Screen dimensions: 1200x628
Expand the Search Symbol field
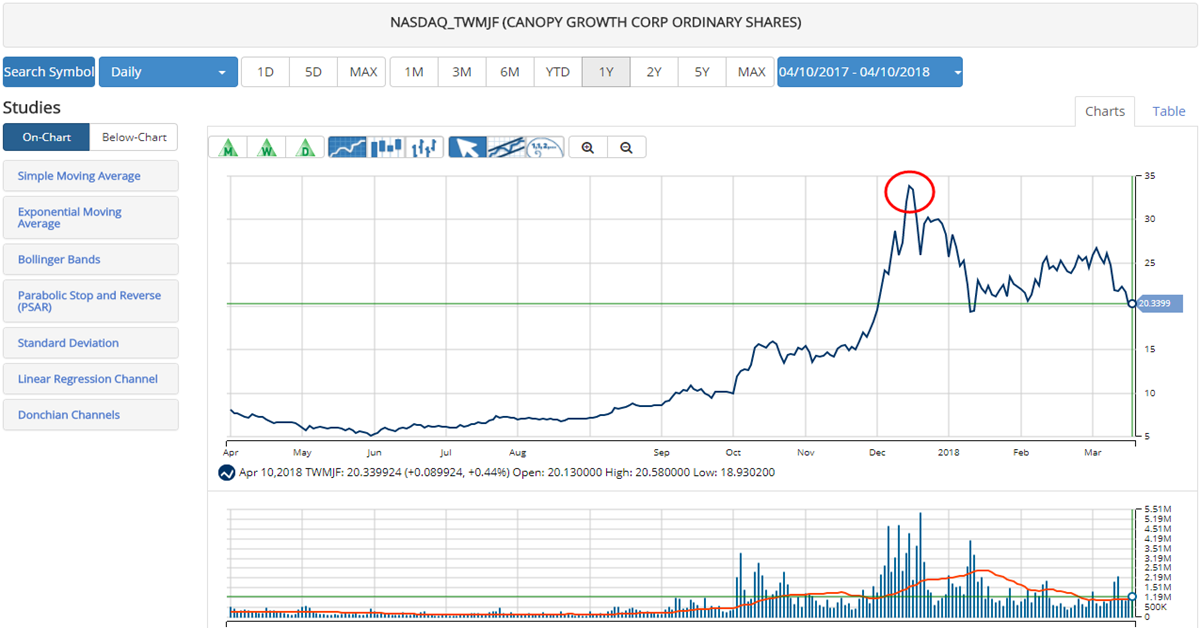48,71
